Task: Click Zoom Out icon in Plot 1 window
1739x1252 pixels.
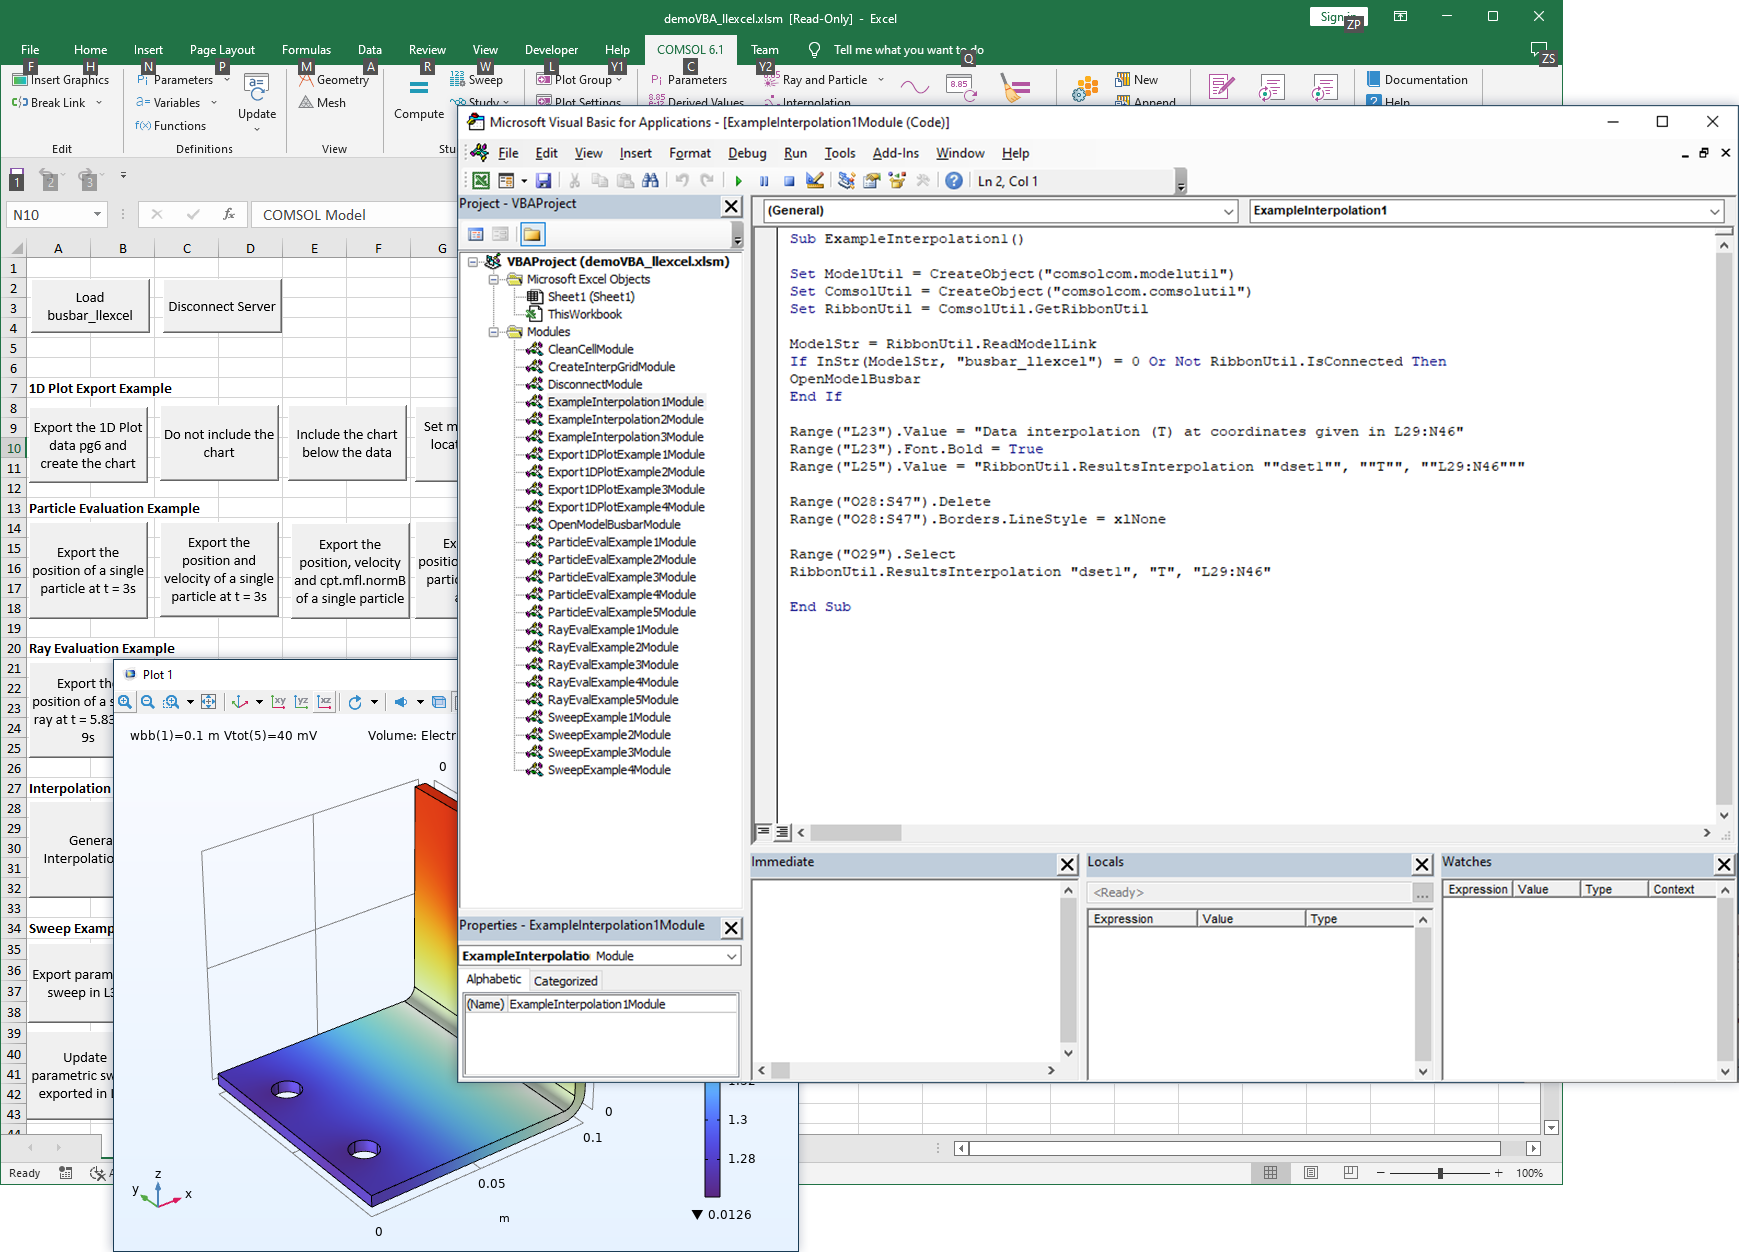Action: coord(148,702)
